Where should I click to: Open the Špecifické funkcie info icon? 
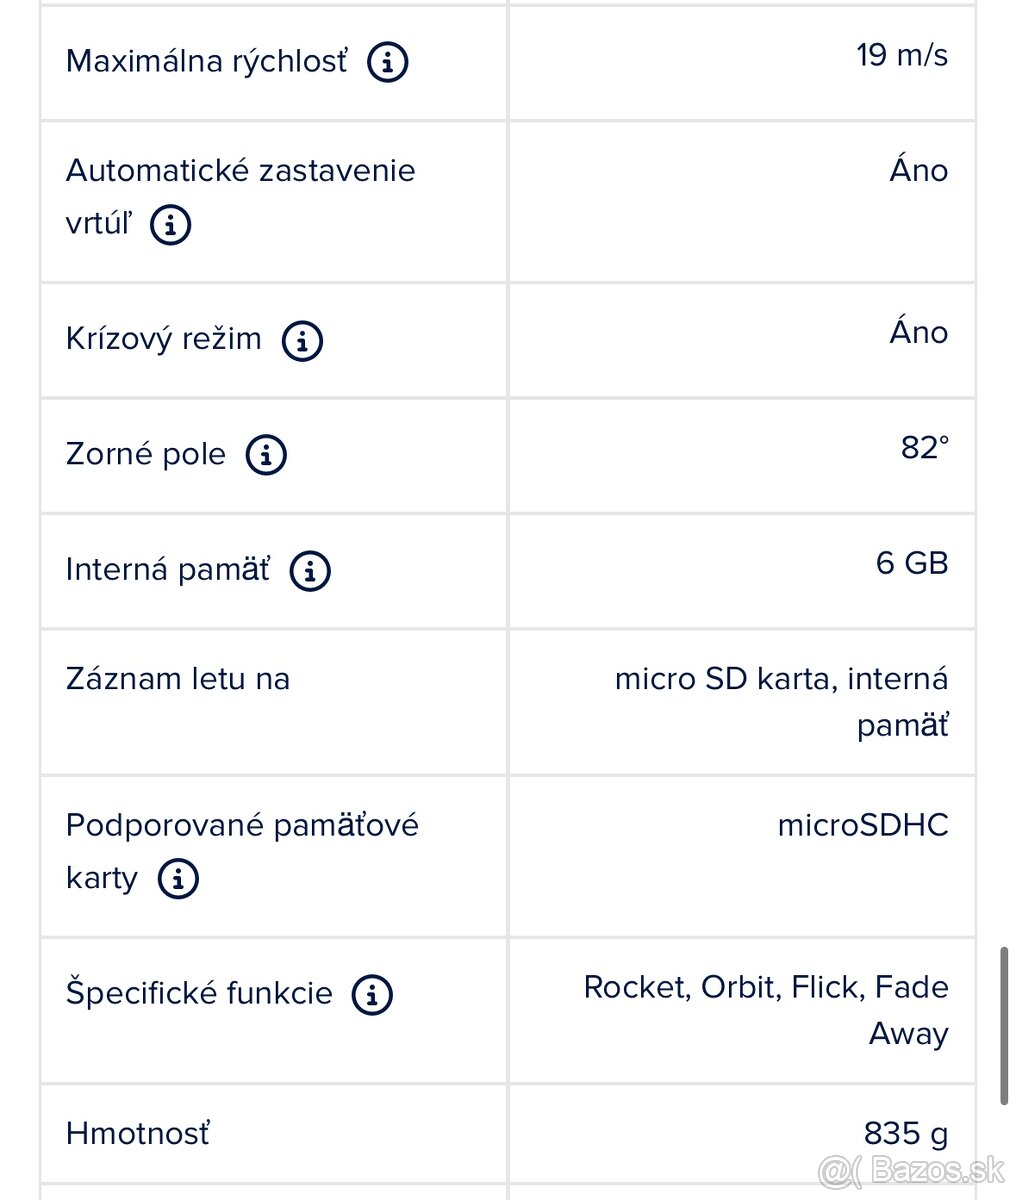[x=372, y=994]
